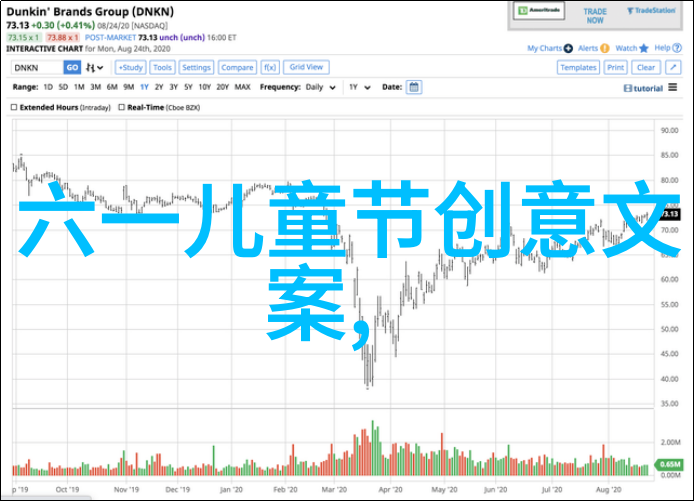Select 9M range
Viewport: 695px width, 502px height.
[x=129, y=87]
